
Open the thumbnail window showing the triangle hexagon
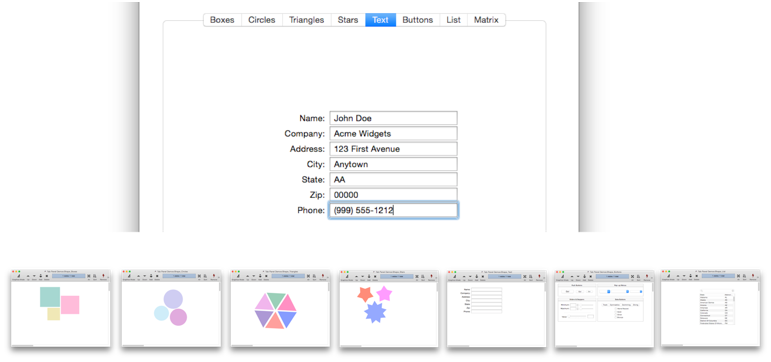(280, 308)
